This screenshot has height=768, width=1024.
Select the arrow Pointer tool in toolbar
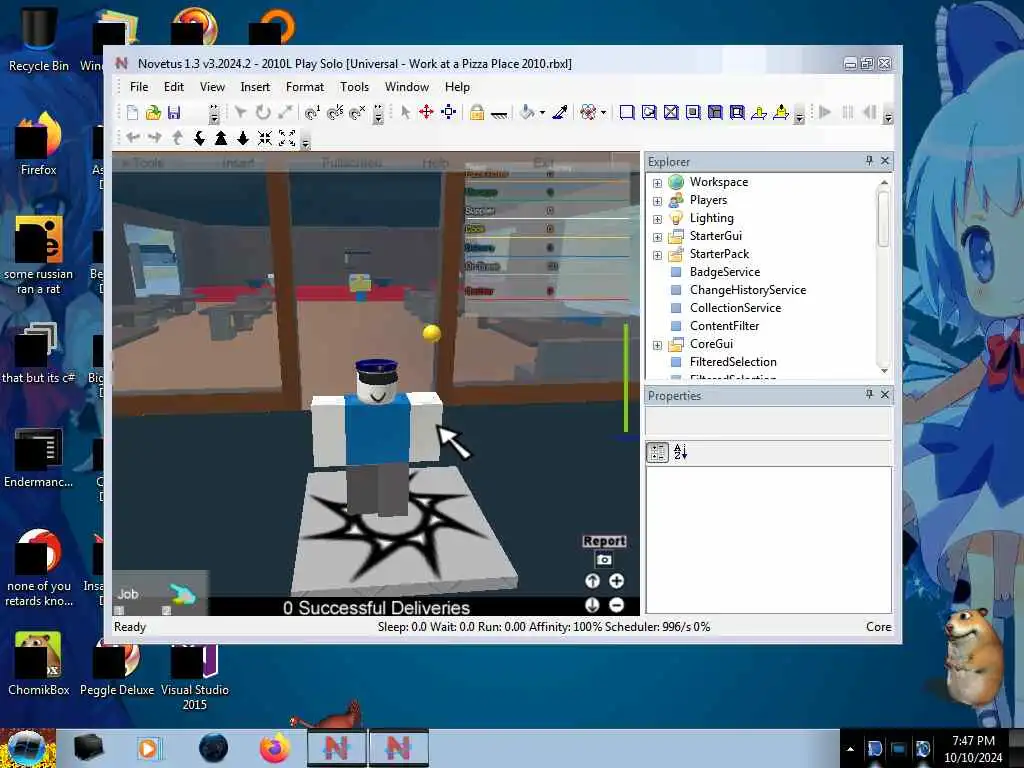point(406,112)
